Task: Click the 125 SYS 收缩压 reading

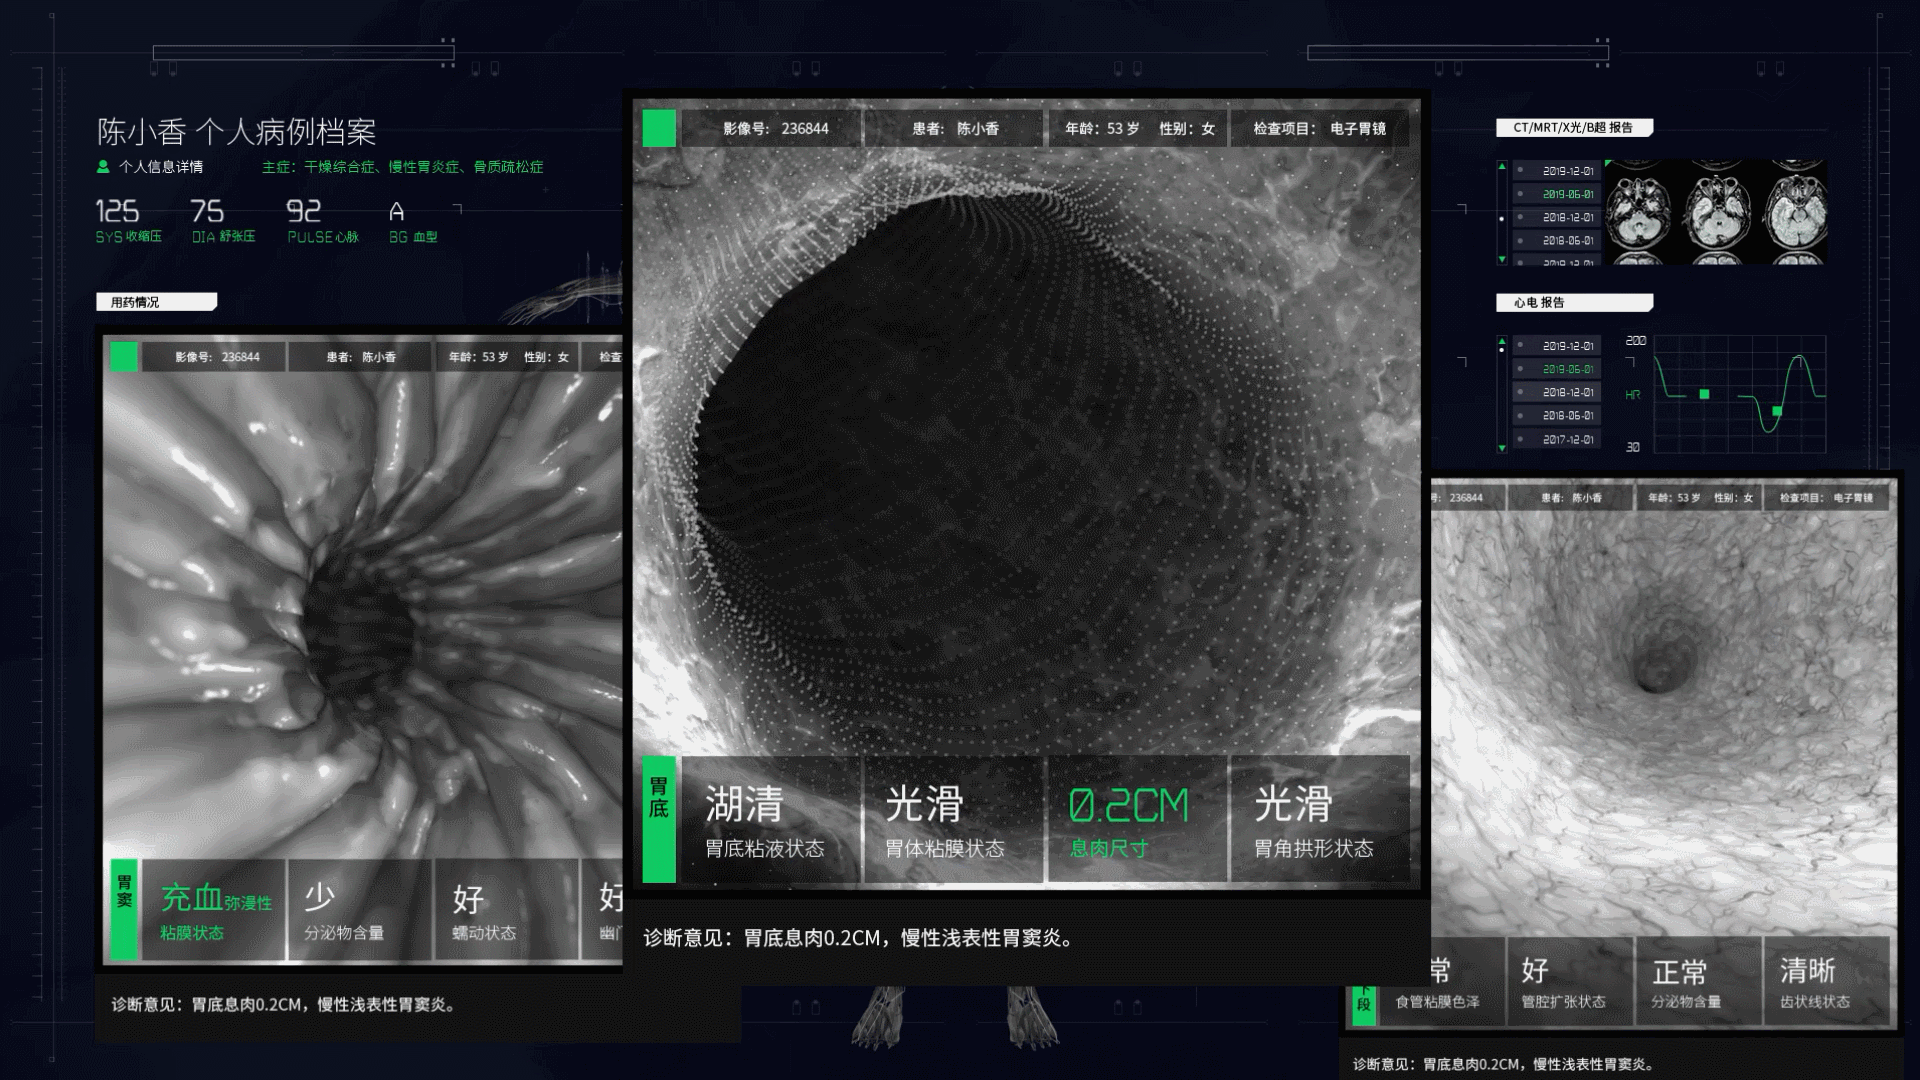Action: 128,221
